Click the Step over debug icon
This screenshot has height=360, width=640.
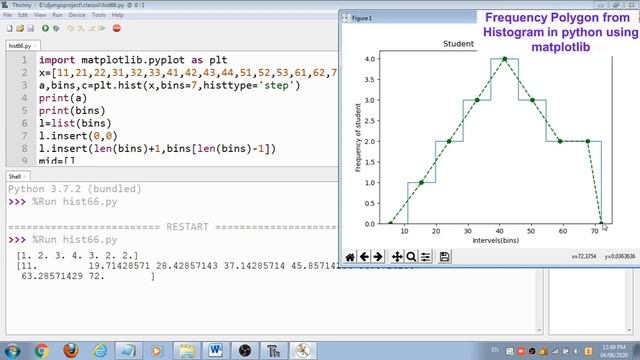(x=71, y=29)
